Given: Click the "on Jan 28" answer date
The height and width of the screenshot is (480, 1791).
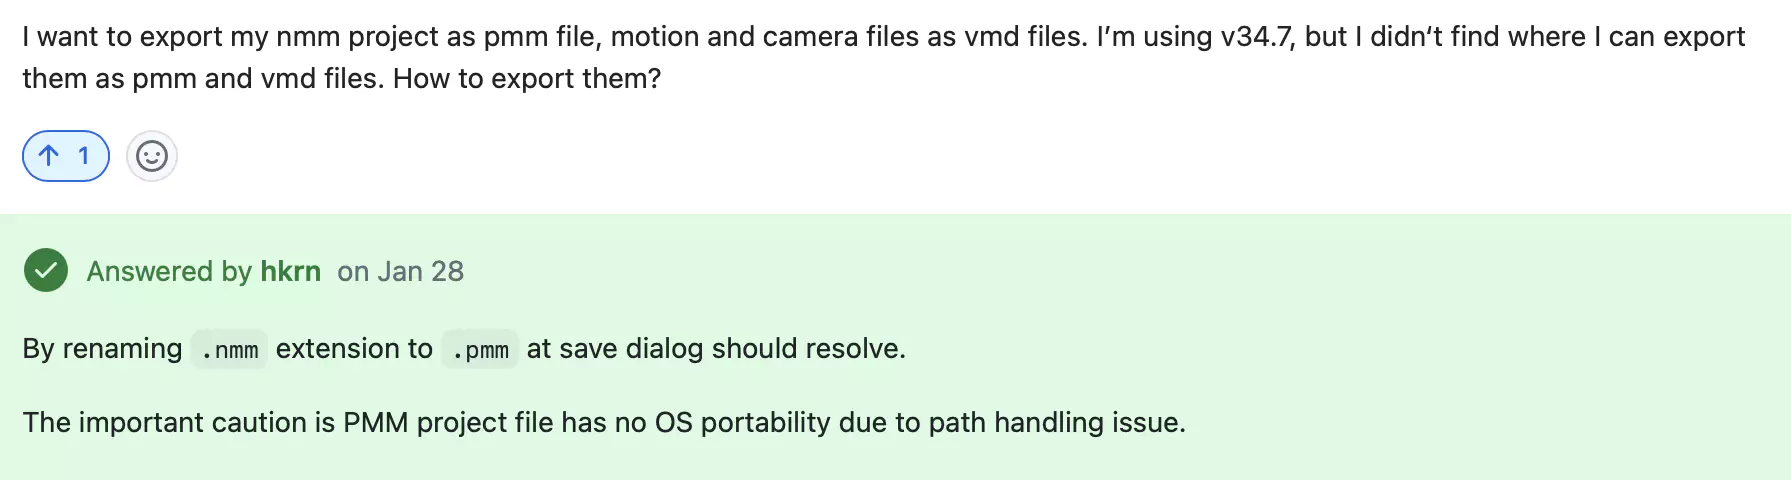Looking at the screenshot, I should pyautogui.click(x=400, y=271).
